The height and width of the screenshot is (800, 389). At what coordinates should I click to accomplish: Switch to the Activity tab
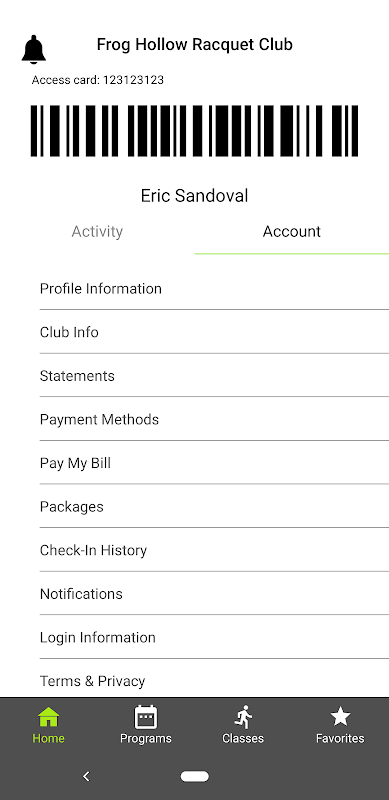pos(97,232)
